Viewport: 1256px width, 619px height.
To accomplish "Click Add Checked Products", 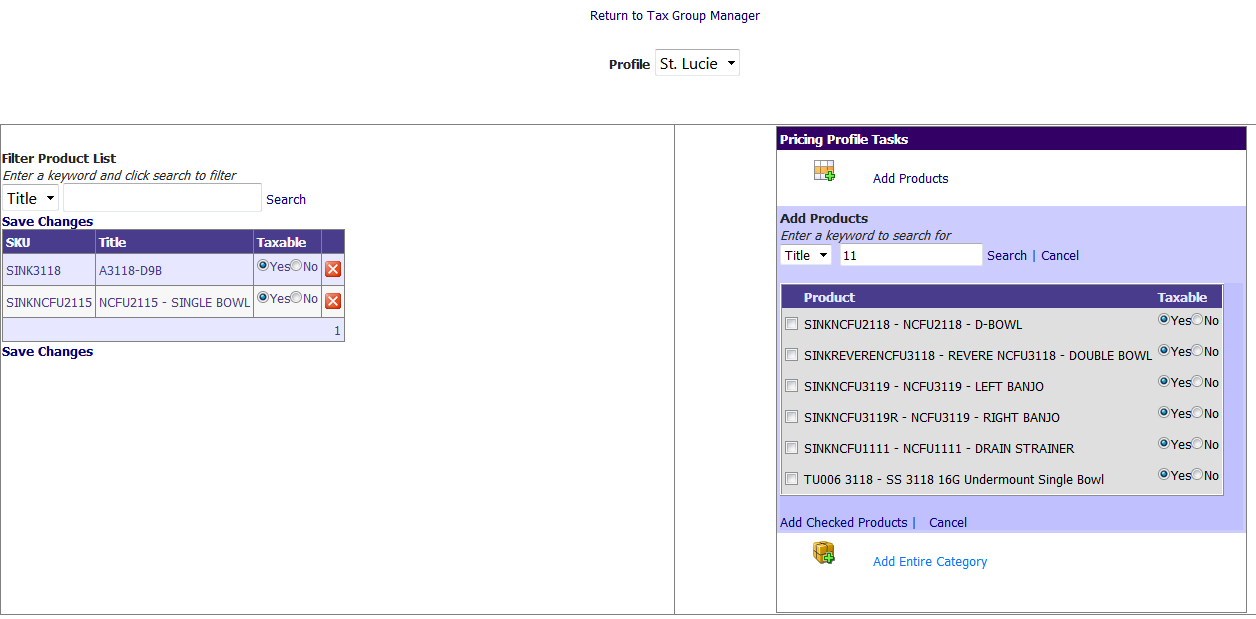I will (x=843, y=522).
